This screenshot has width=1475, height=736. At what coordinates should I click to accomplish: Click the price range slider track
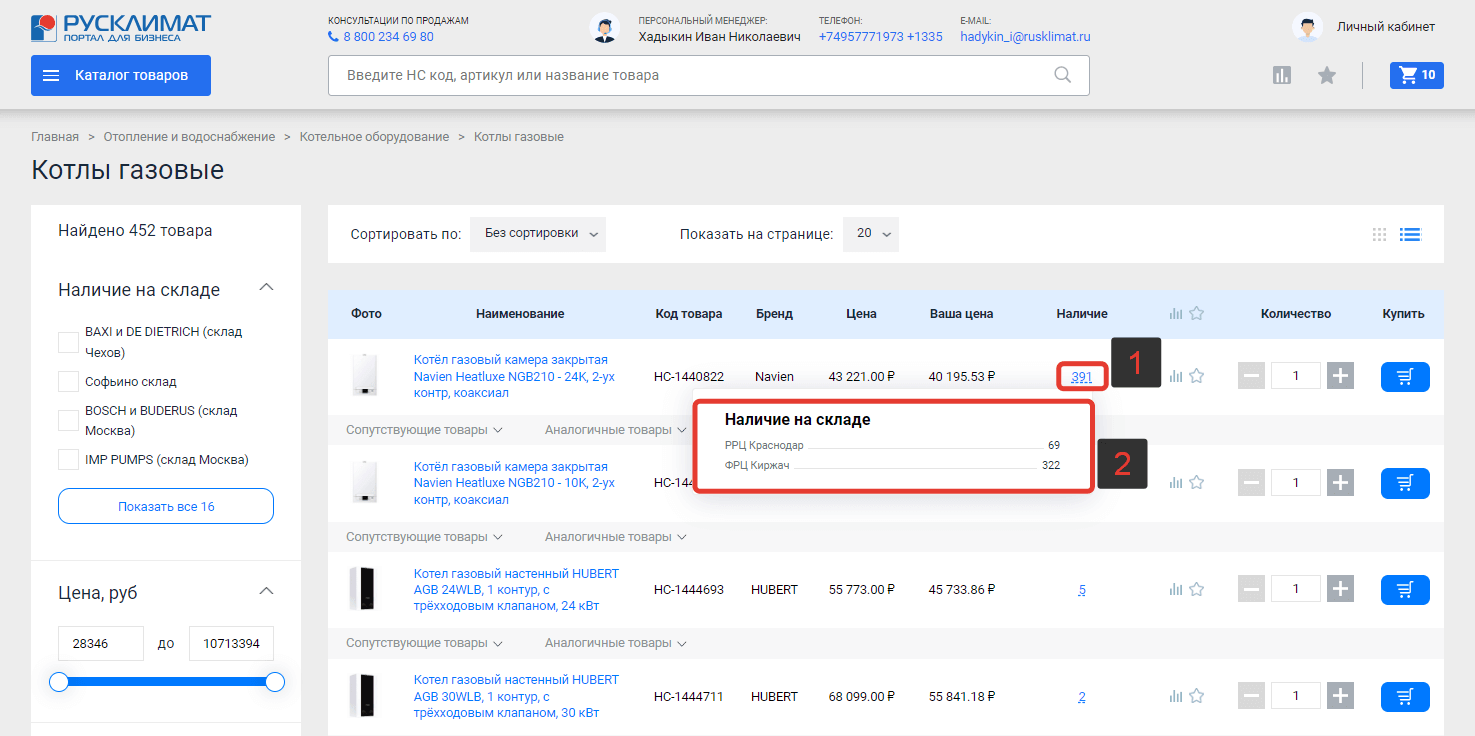167,682
